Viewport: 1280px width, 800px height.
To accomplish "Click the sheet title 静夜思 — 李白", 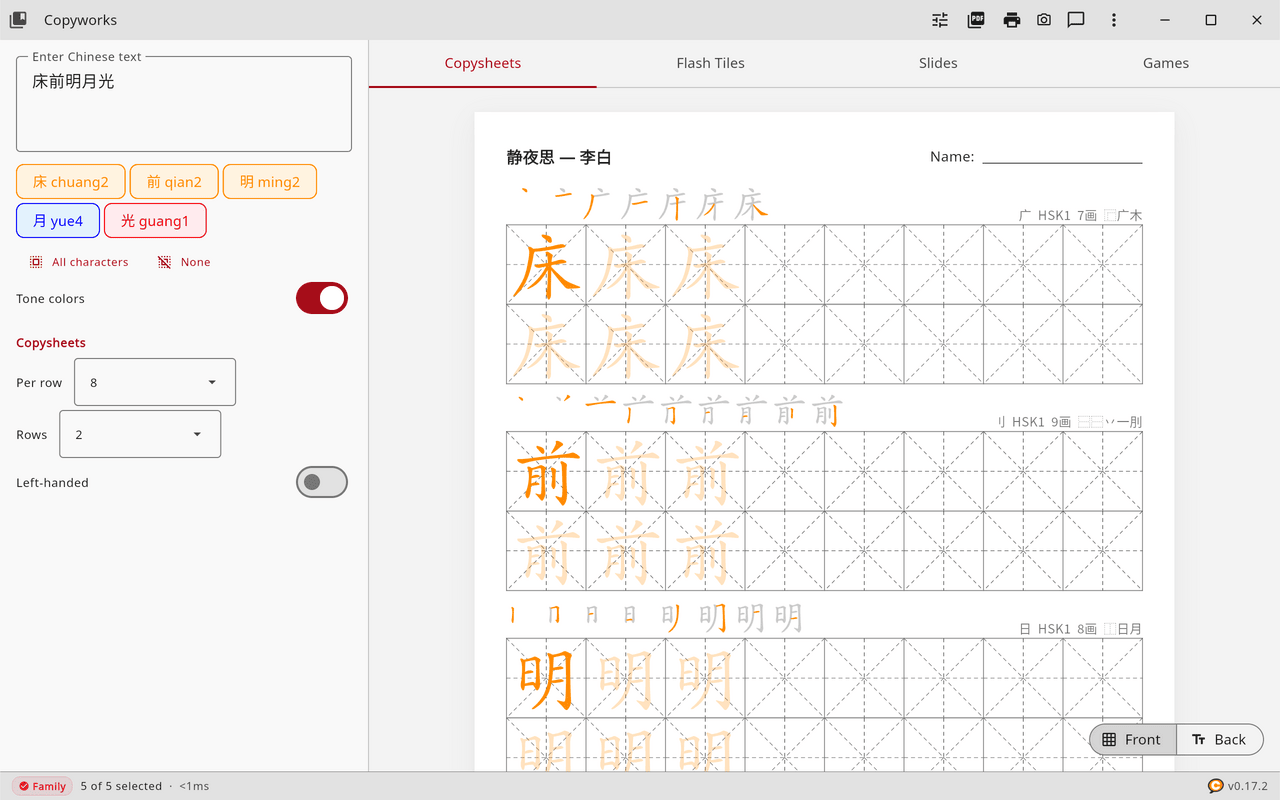I will [x=559, y=157].
